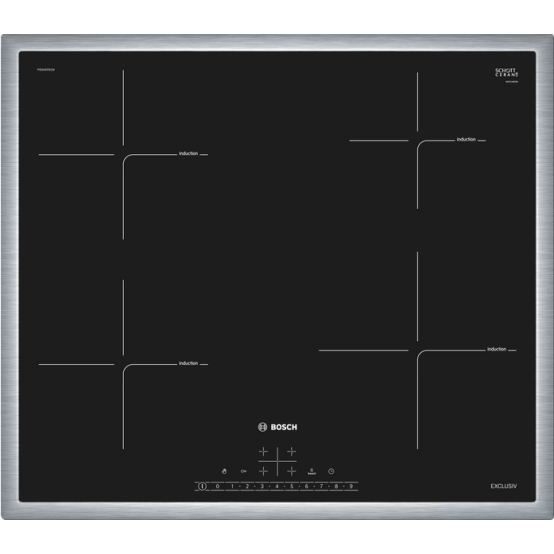Tap the PowerBoost icon
554x554 pixels.
tap(312, 471)
